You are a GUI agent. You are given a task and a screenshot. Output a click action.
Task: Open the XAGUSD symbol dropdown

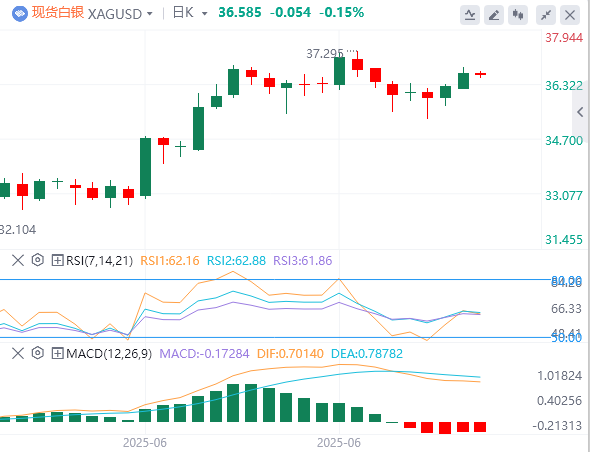[x=120, y=14]
